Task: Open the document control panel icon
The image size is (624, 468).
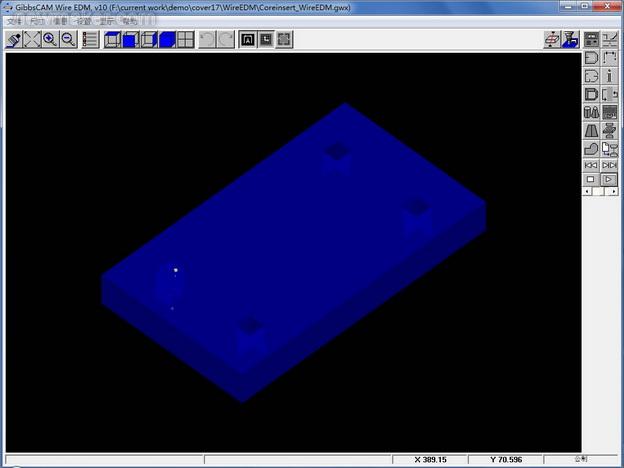Action: [x=591, y=39]
